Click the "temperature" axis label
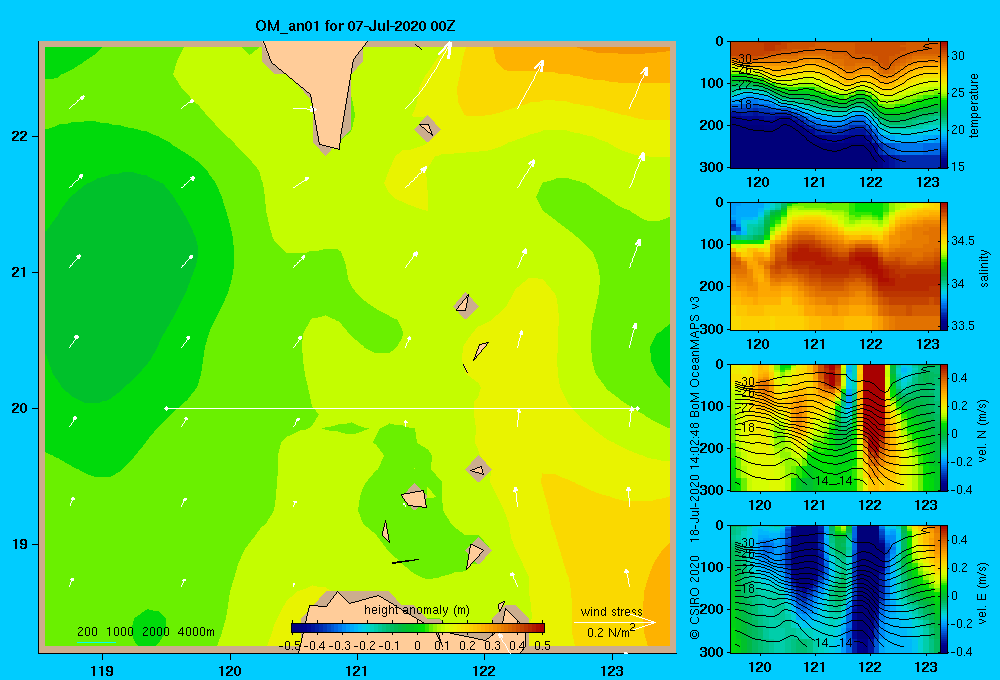Viewport: 1000px width, 680px height. pyautogui.click(x=974, y=105)
